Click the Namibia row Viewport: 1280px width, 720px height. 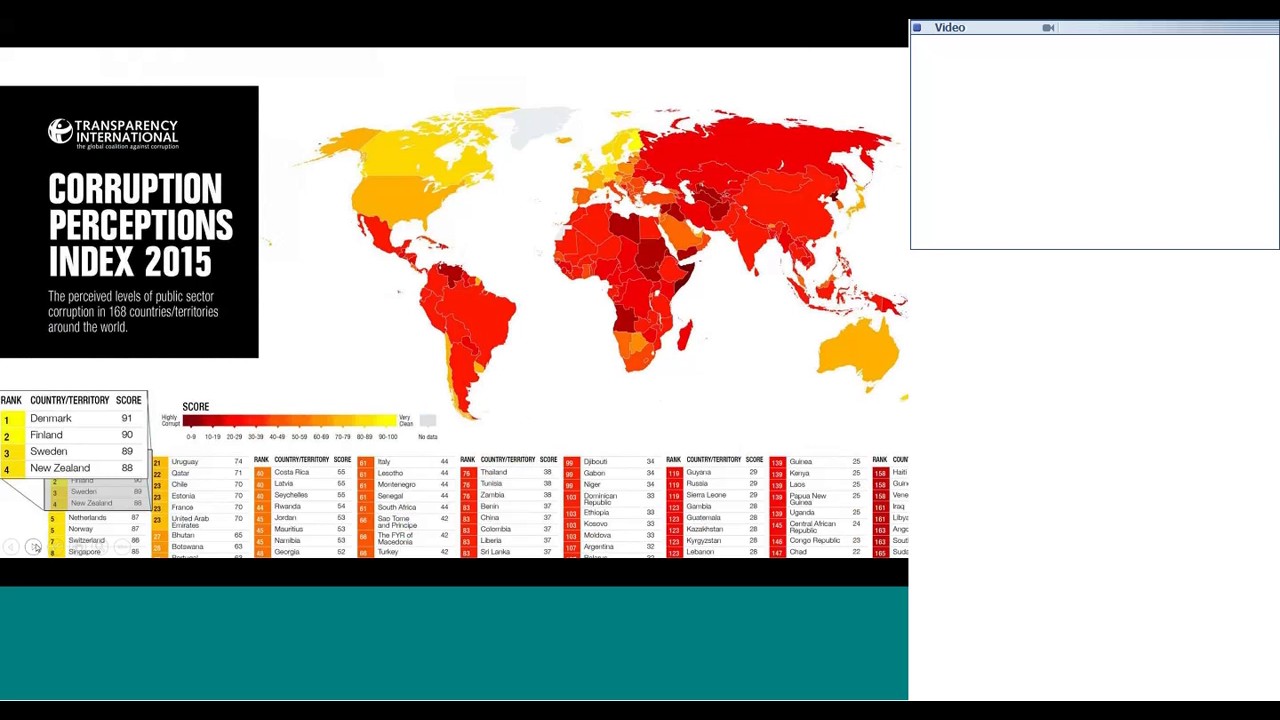pyautogui.click(x=302, y=541)
